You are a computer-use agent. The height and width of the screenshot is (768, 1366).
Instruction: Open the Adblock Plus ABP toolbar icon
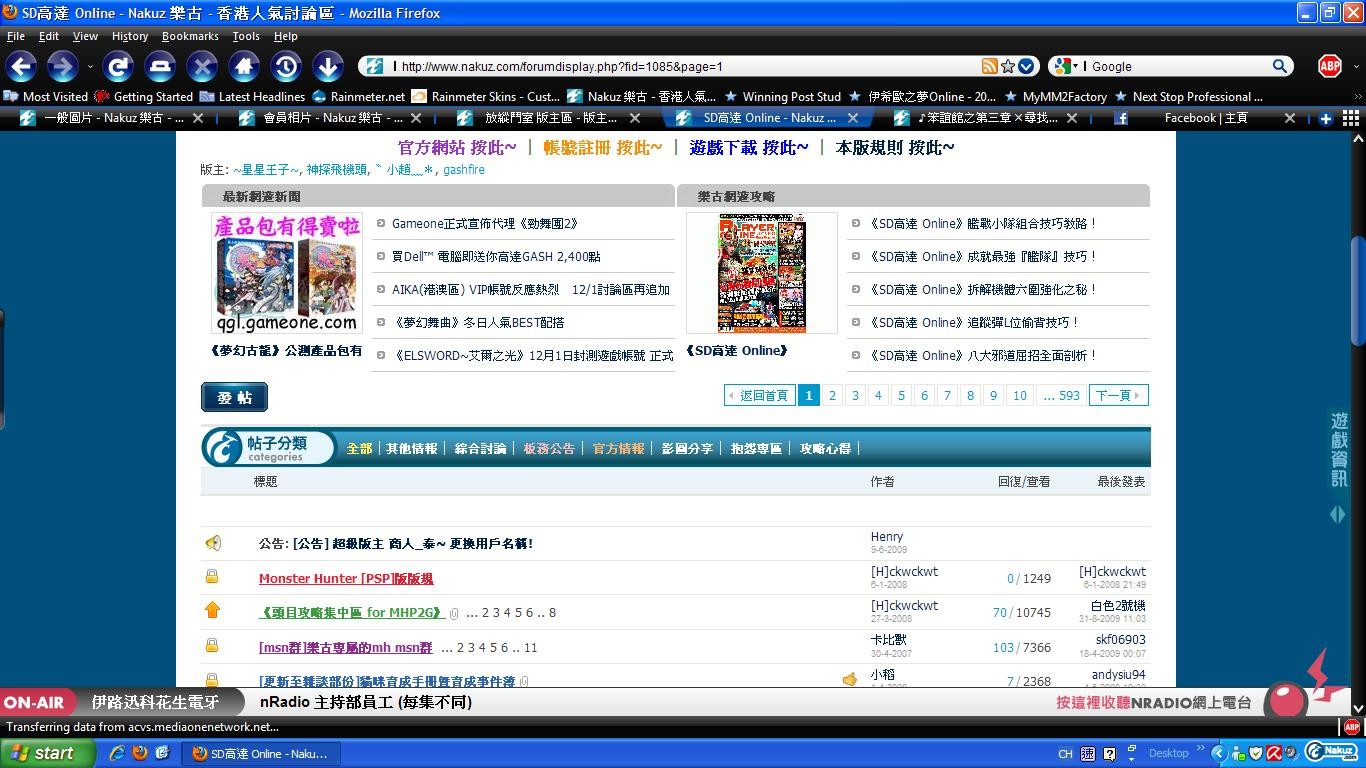click(x=1329, y=66)
